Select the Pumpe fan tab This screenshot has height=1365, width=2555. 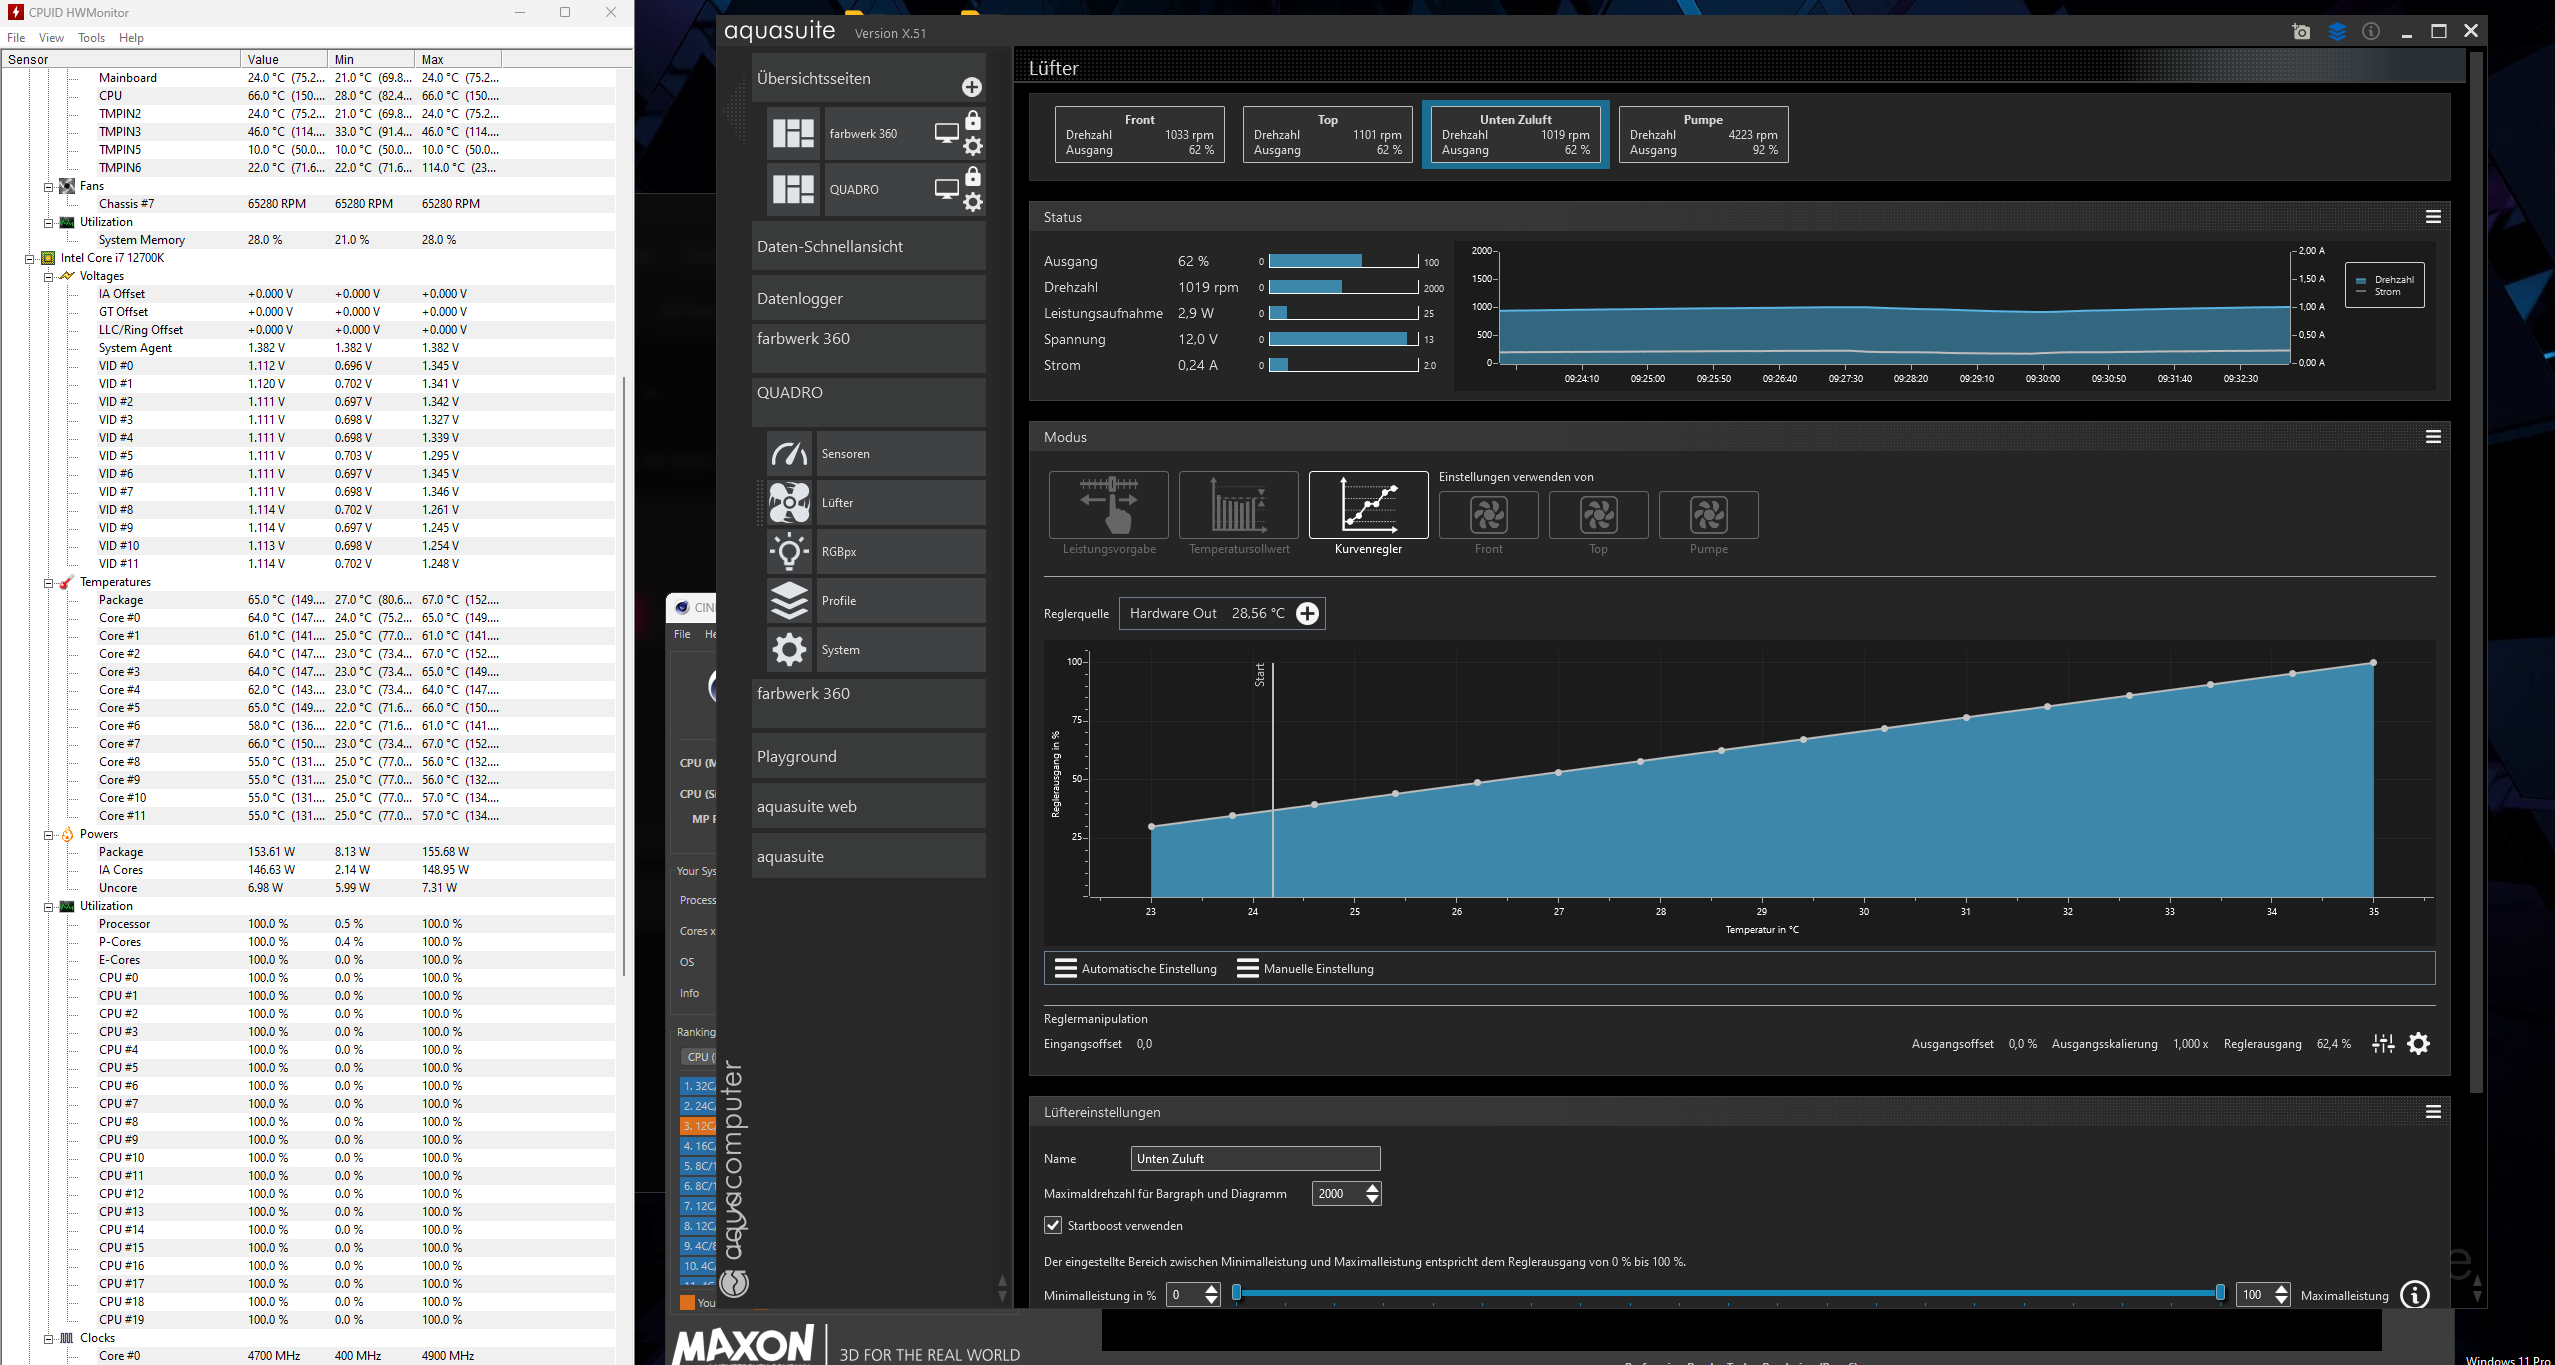click(x=1702, y=135)
